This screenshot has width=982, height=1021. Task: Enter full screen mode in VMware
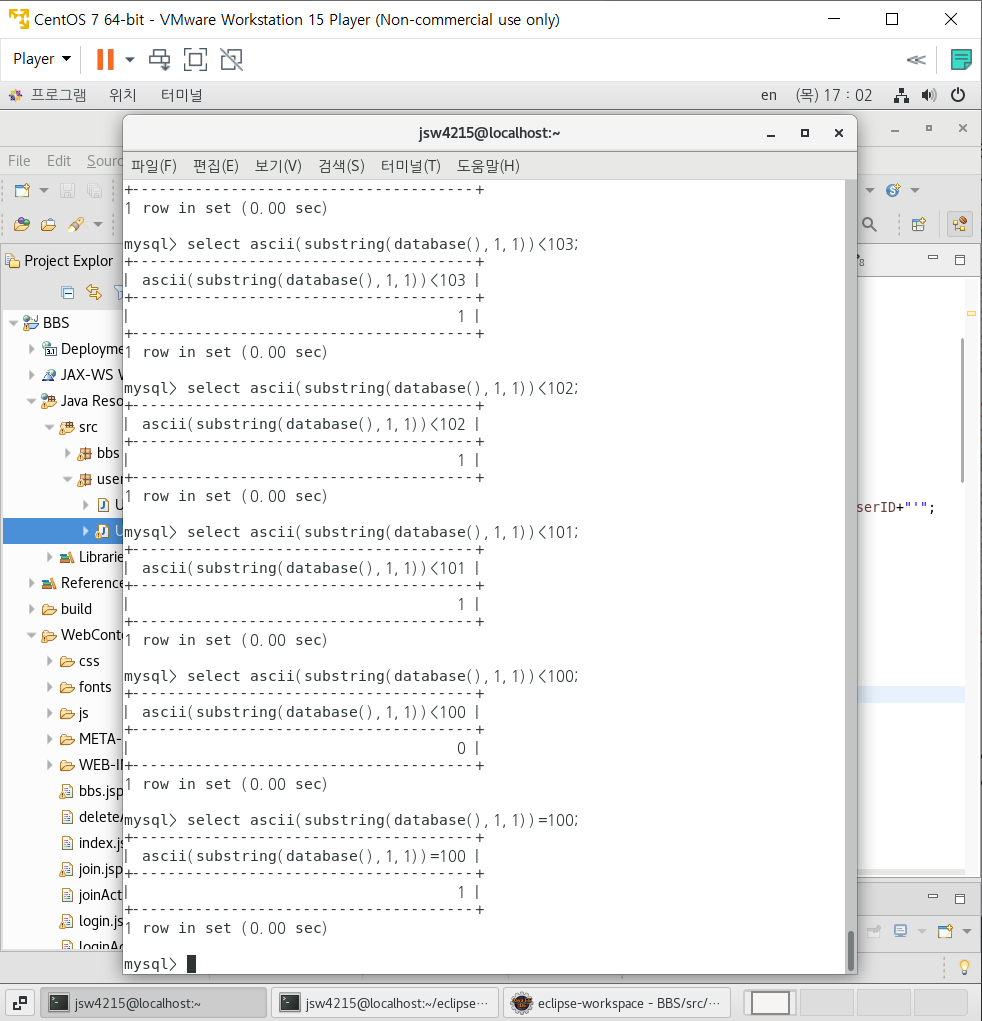click(195, 59)
